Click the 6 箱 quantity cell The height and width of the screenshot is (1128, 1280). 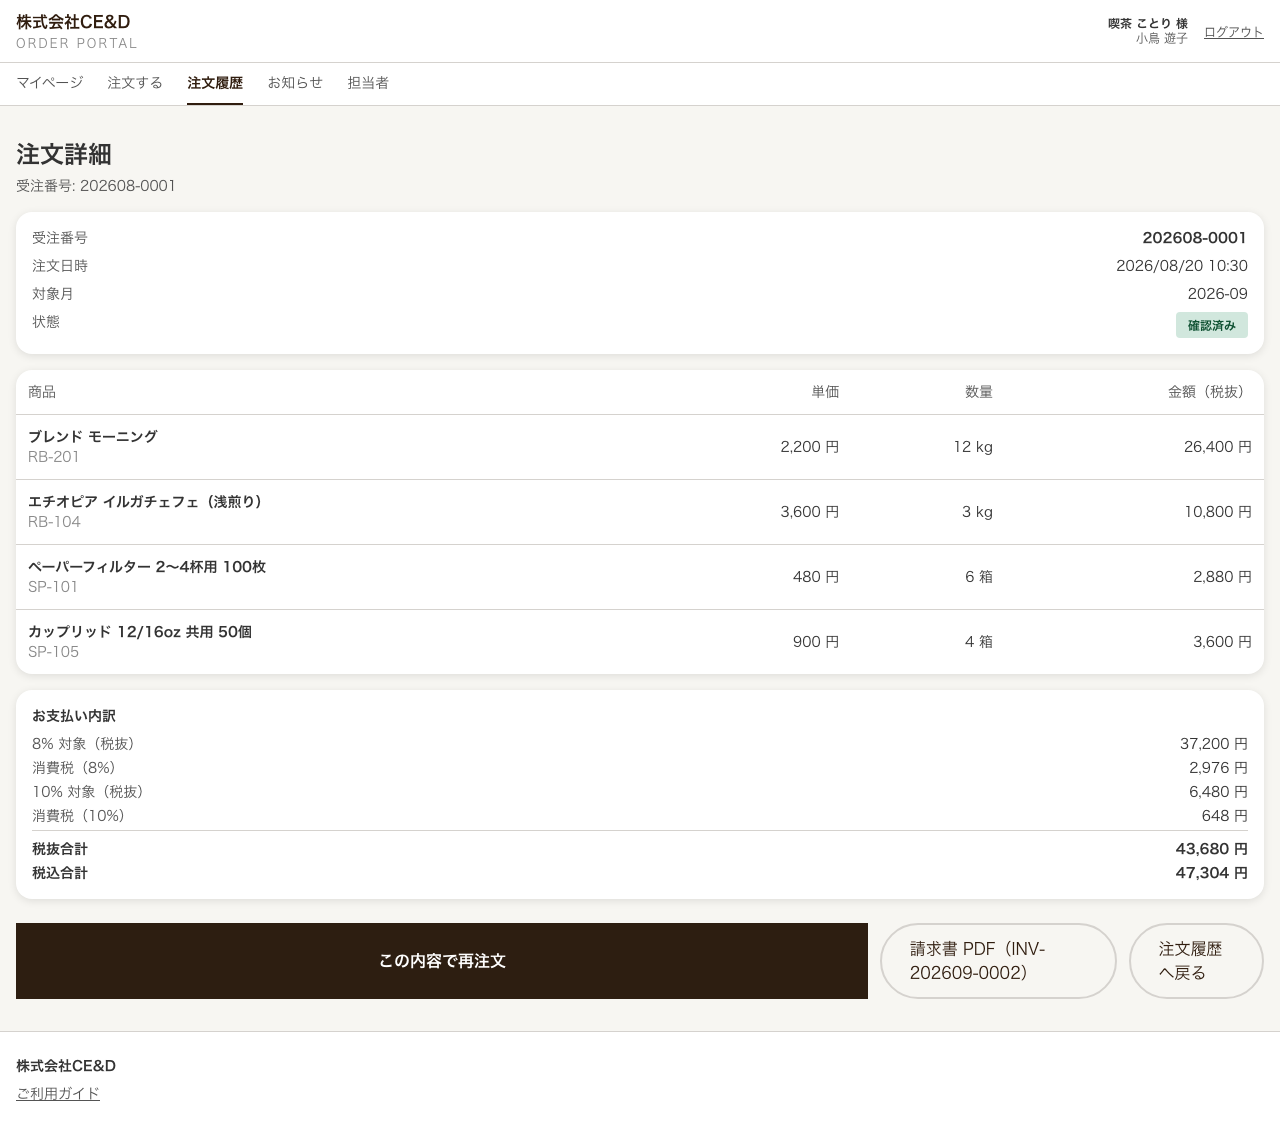[979, 577]
